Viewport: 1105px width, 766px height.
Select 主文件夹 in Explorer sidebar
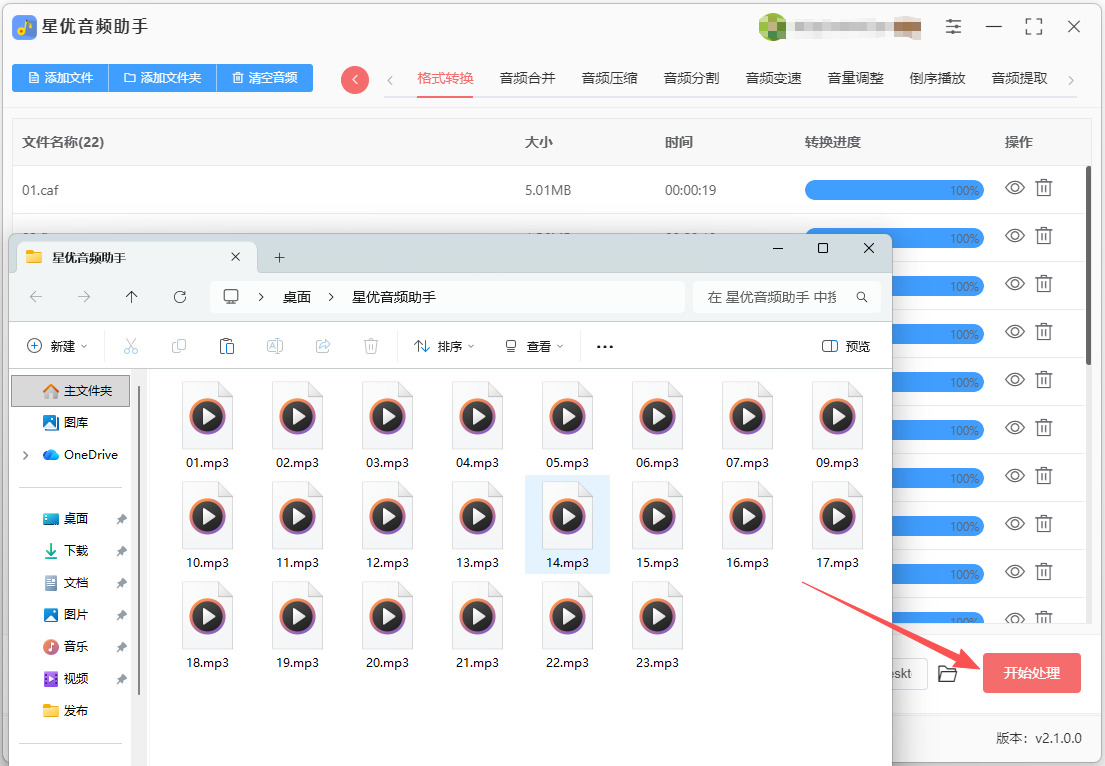70,390
